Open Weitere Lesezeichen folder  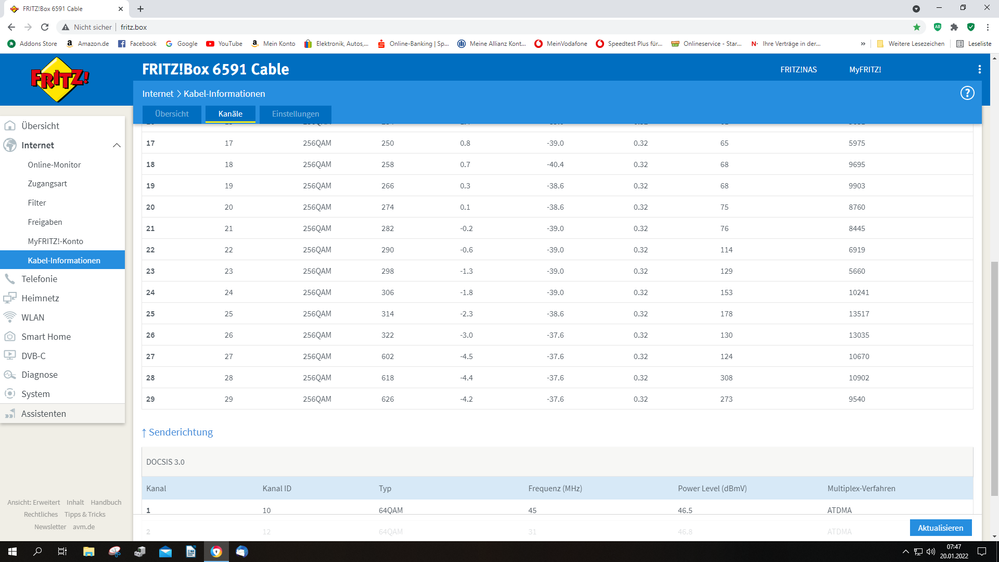[910, 44]
